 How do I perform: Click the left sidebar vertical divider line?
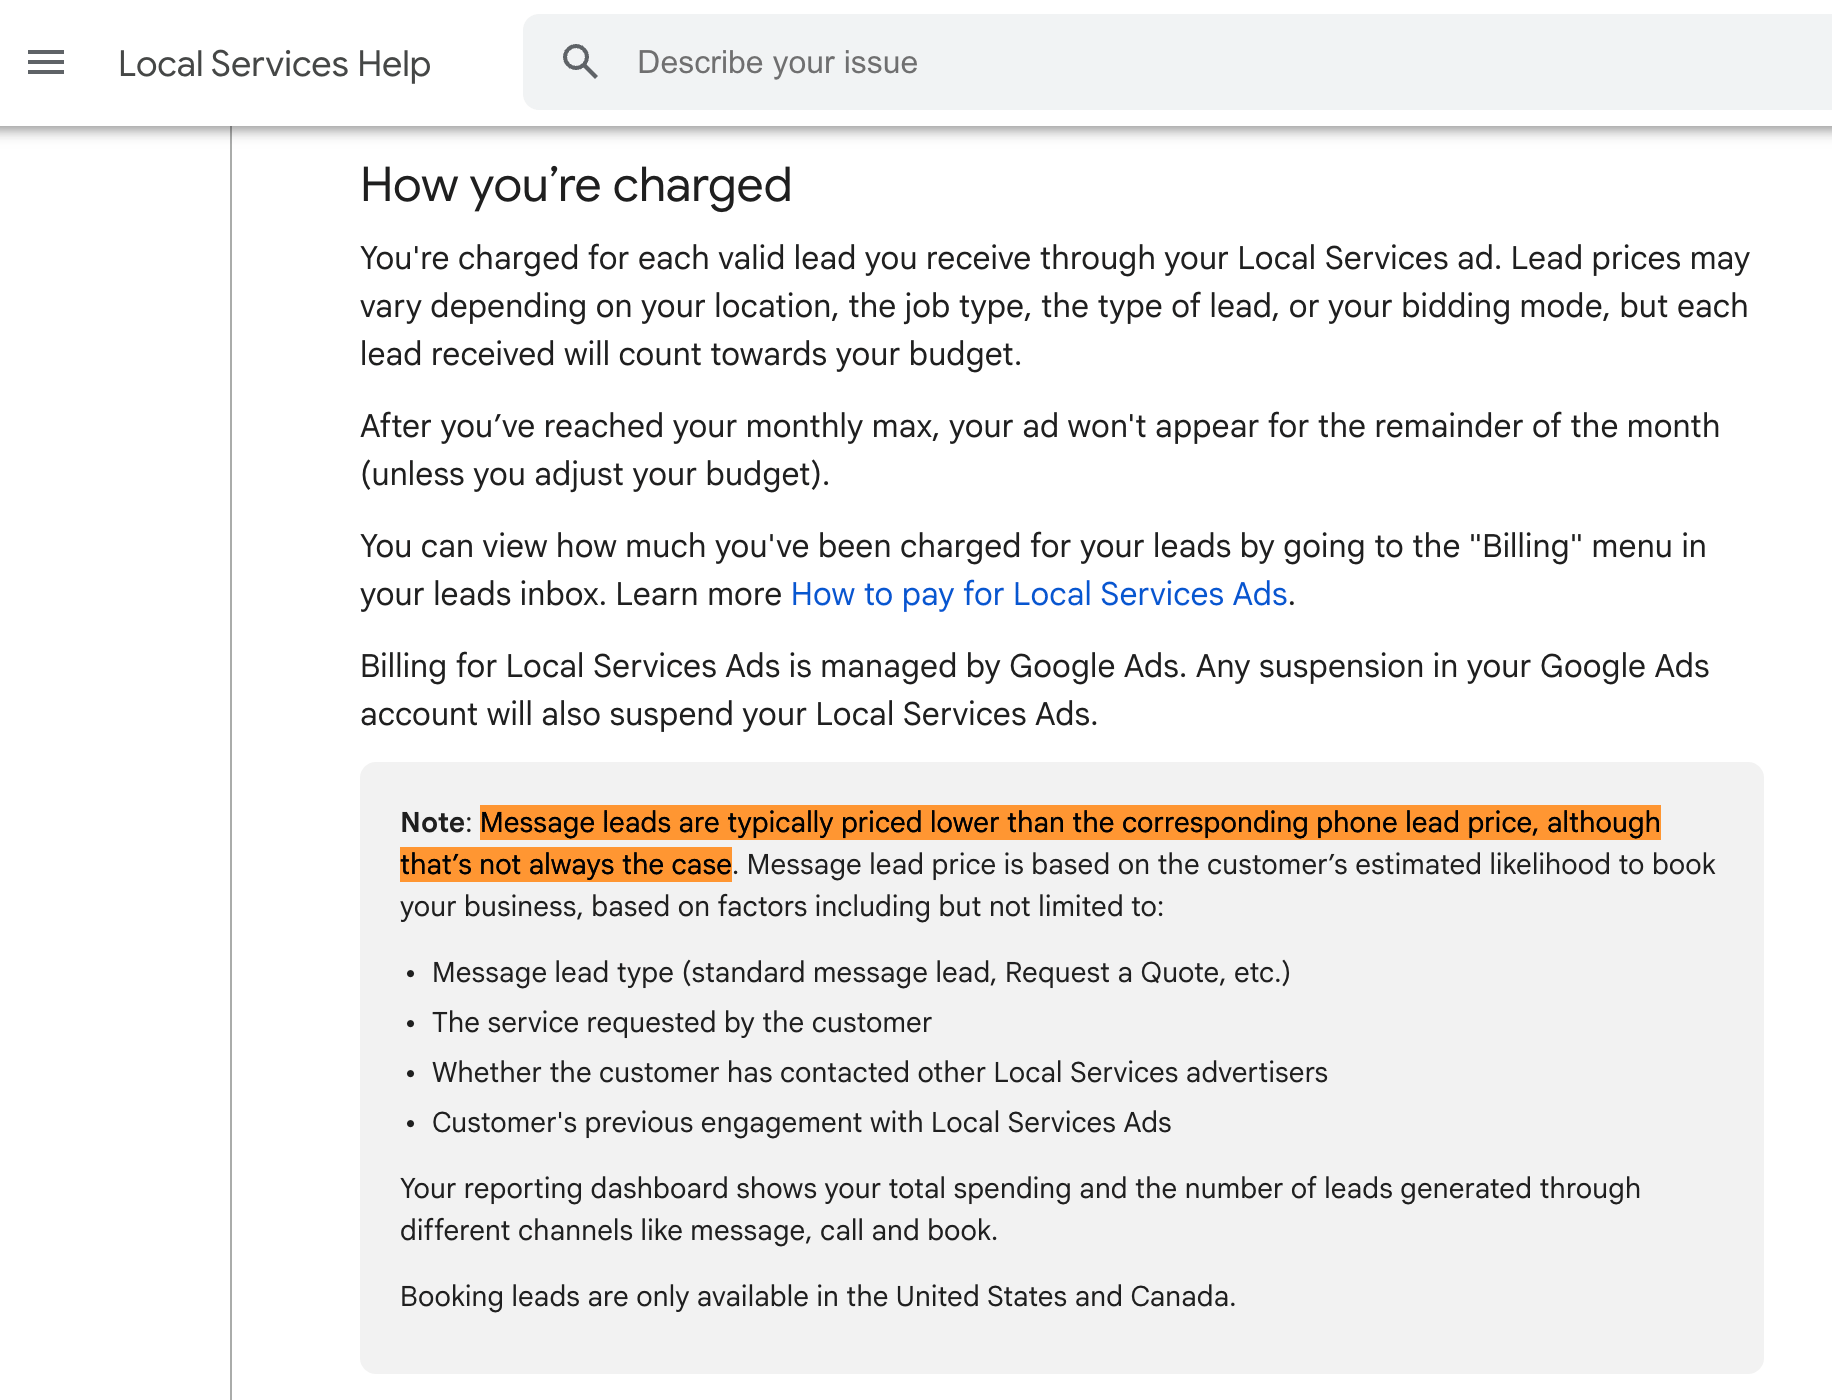[231, 760]
